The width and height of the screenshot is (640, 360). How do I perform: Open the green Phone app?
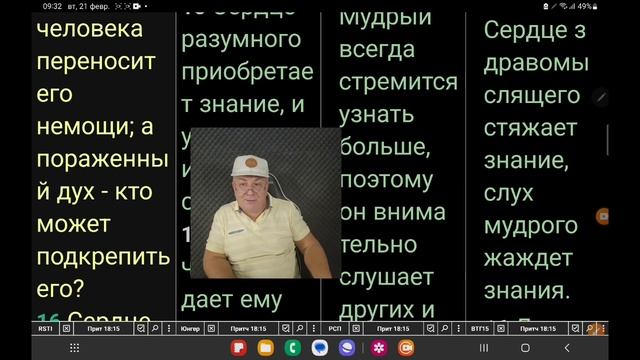(x=293, y=348)
